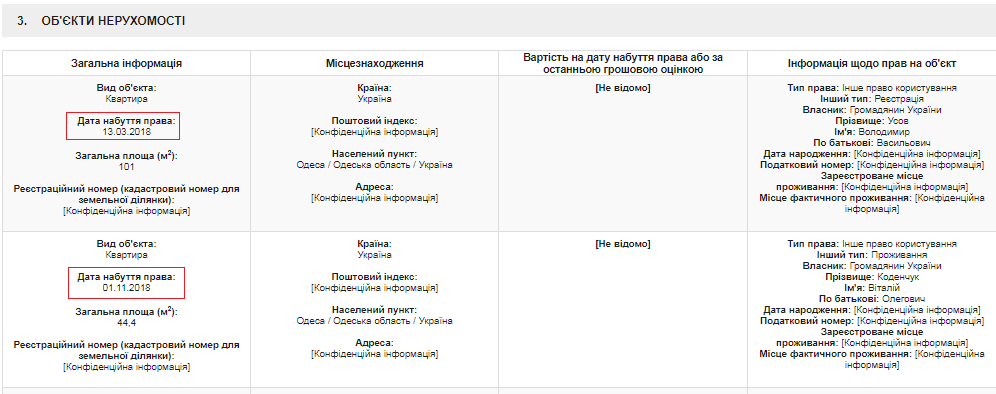
Task: Select the "Місцезнаходження" column header
Action: (374, 64)
